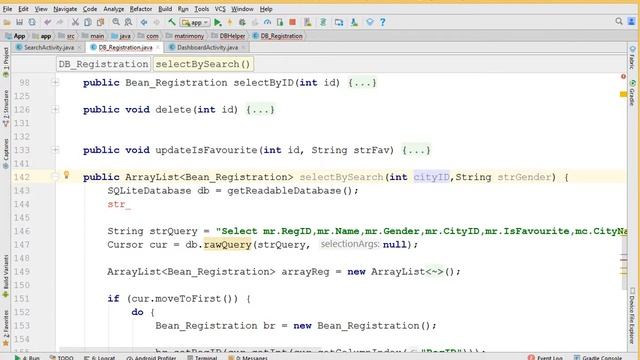Screen dimensions: 640x360
Task: Click the Redo arrow icon
Action: [x=60, y=22]
